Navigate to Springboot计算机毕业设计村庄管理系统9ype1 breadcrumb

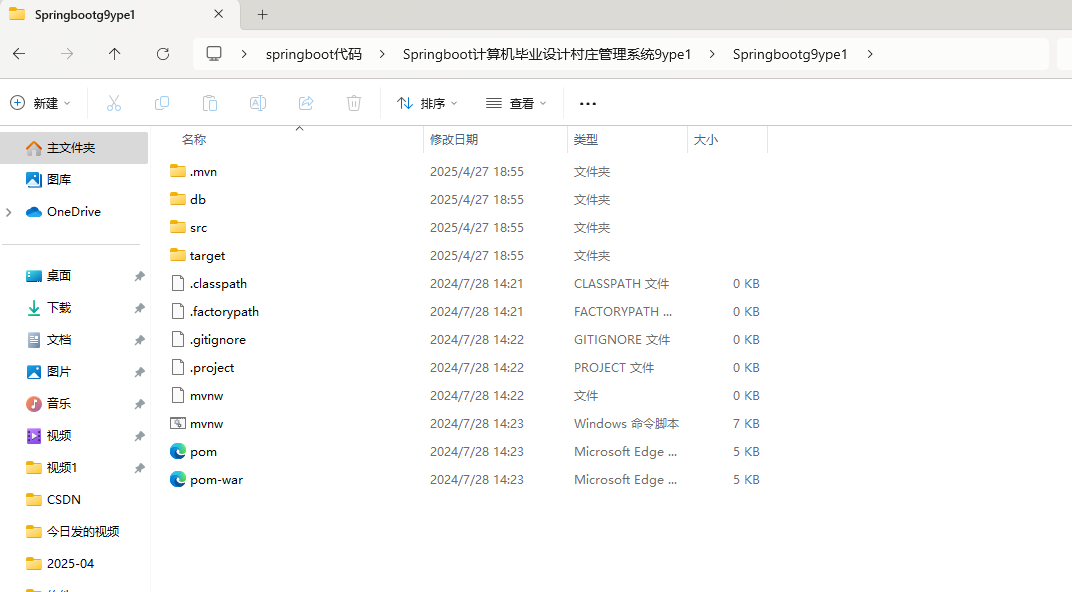pyautogui.click(x=547, y=54)
